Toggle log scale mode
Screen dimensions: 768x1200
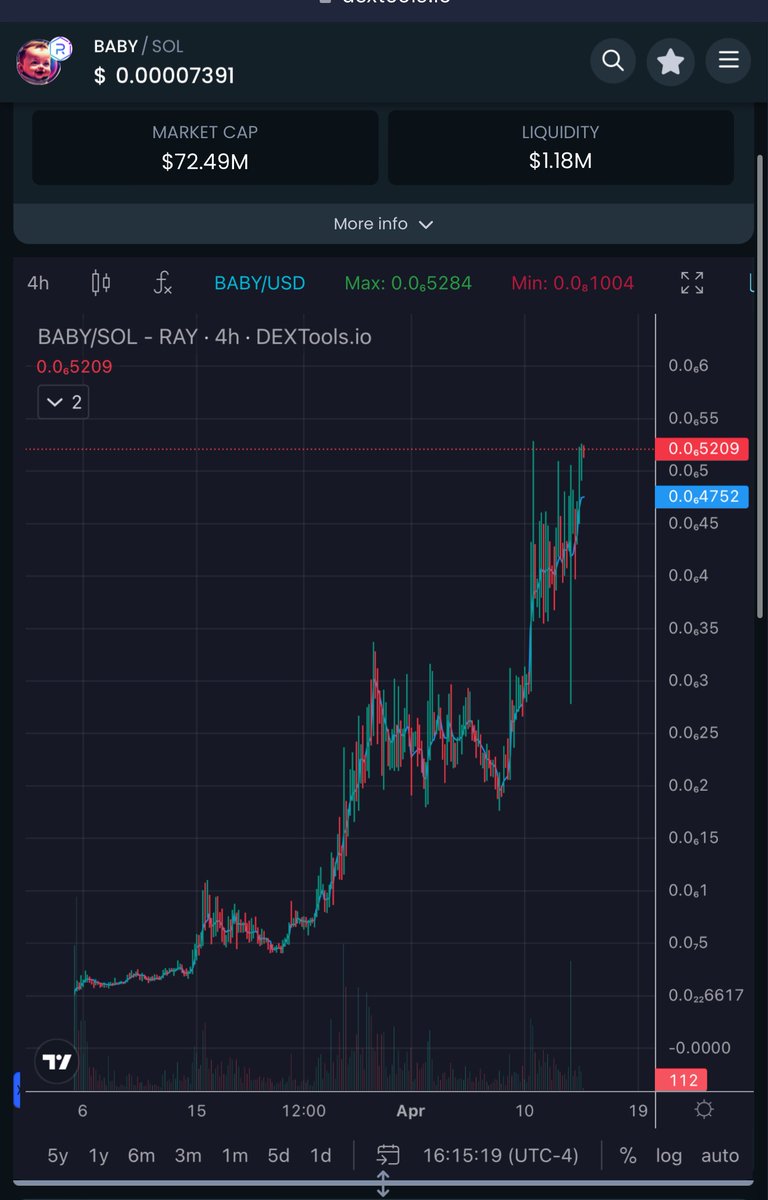click(669, 1155)
